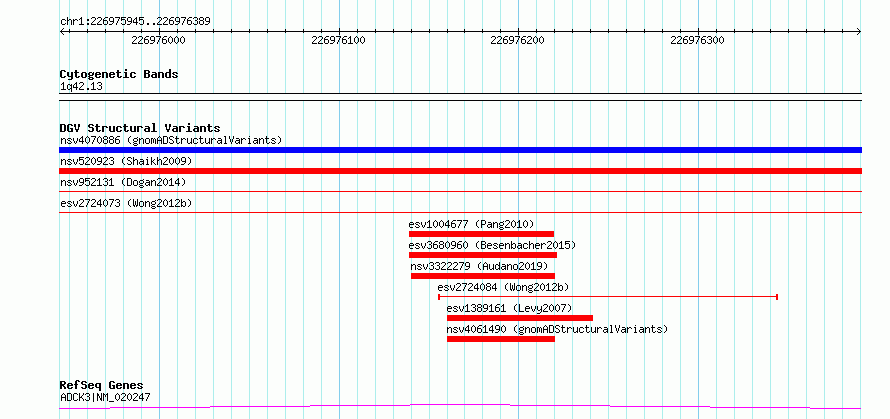Viewport: 890px width, 419px height.
Task: Open nsv4061490 (gnomADStructuralVariants) variant label
Action: click(557, 329)
